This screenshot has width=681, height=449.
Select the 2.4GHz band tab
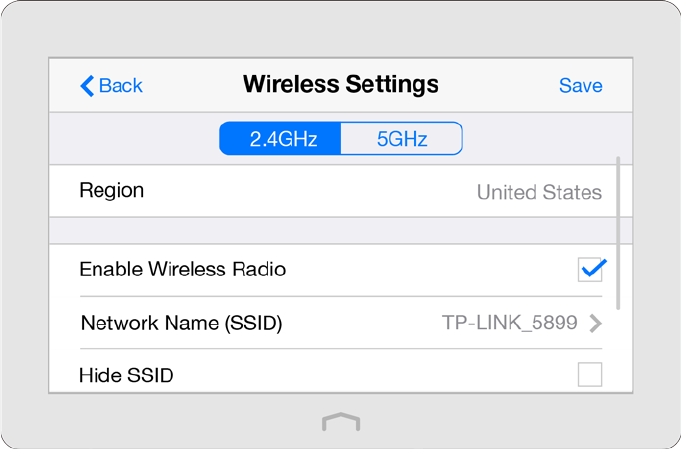tap(282, 139)
